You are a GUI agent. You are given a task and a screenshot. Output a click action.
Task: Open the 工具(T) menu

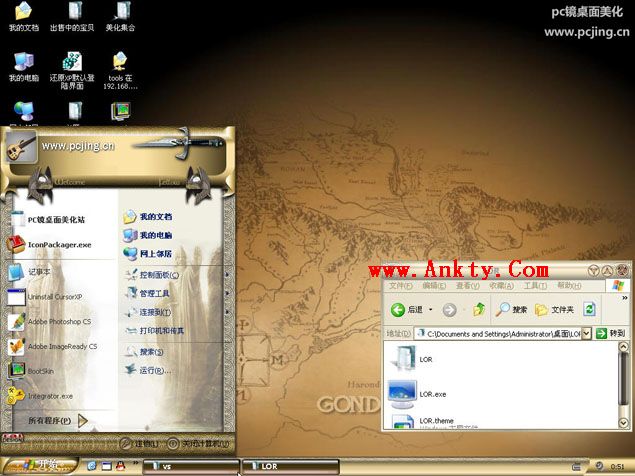pyautogui.click(x=535, y=286)
